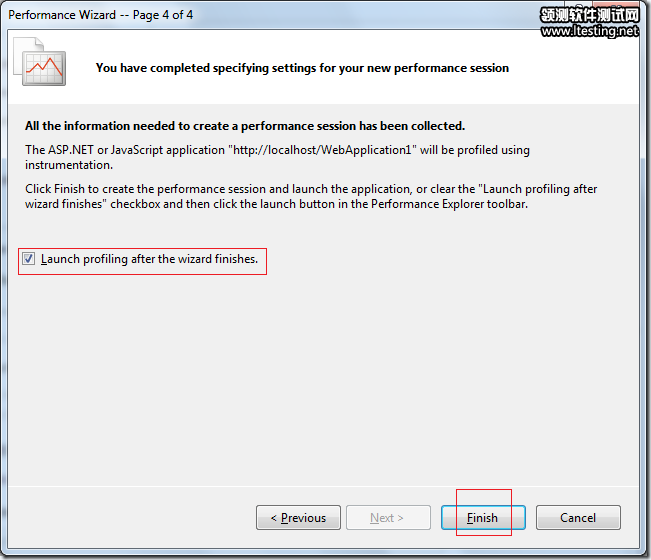Open the www.ltesting.net watermark link

[x=590, y=31]
